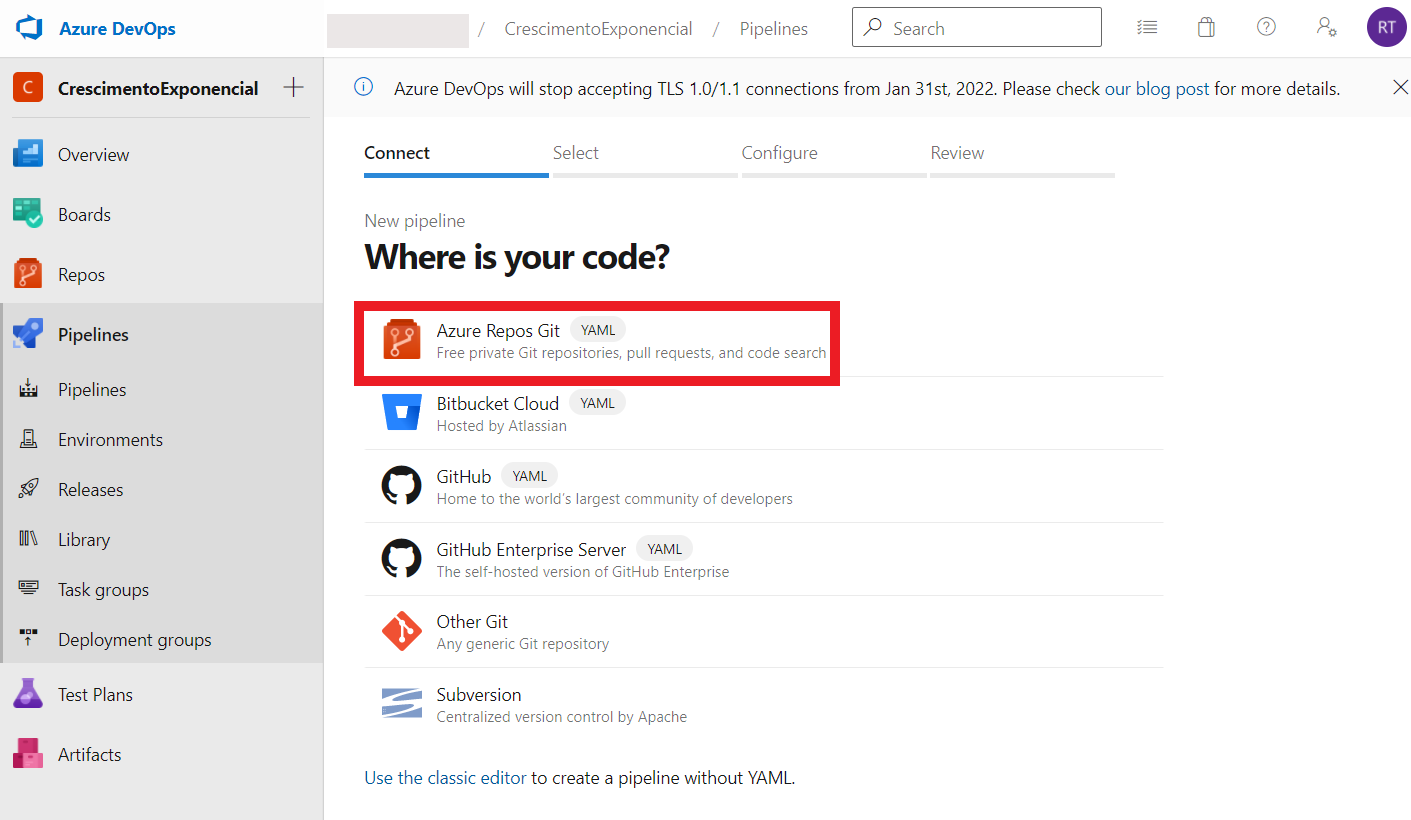Screen dimensions: 1411x820
Task: Open the work items list icon
Action: pos(1148,28)
